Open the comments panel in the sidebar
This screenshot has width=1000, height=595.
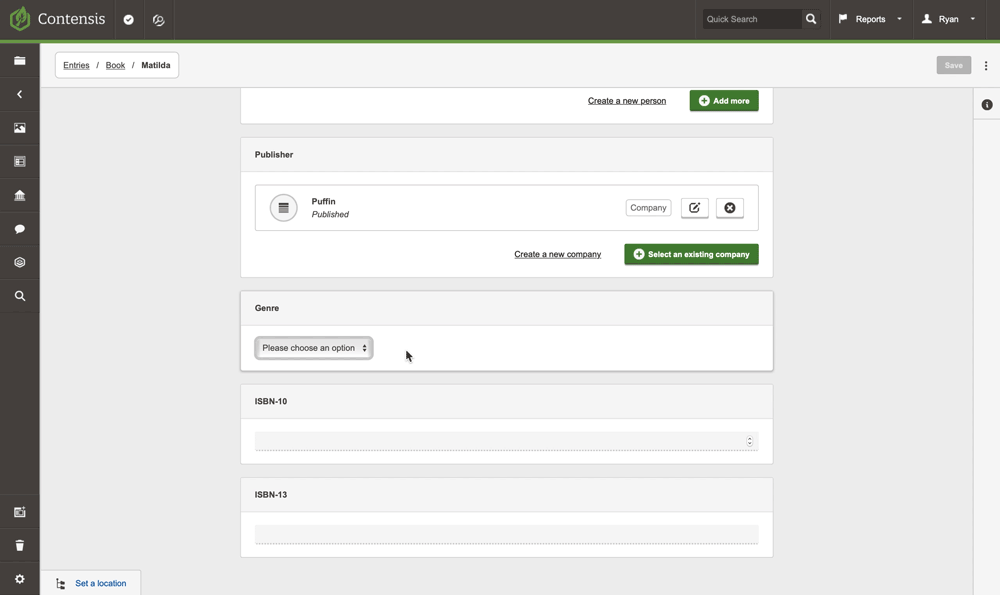click(x=19, y=228)
